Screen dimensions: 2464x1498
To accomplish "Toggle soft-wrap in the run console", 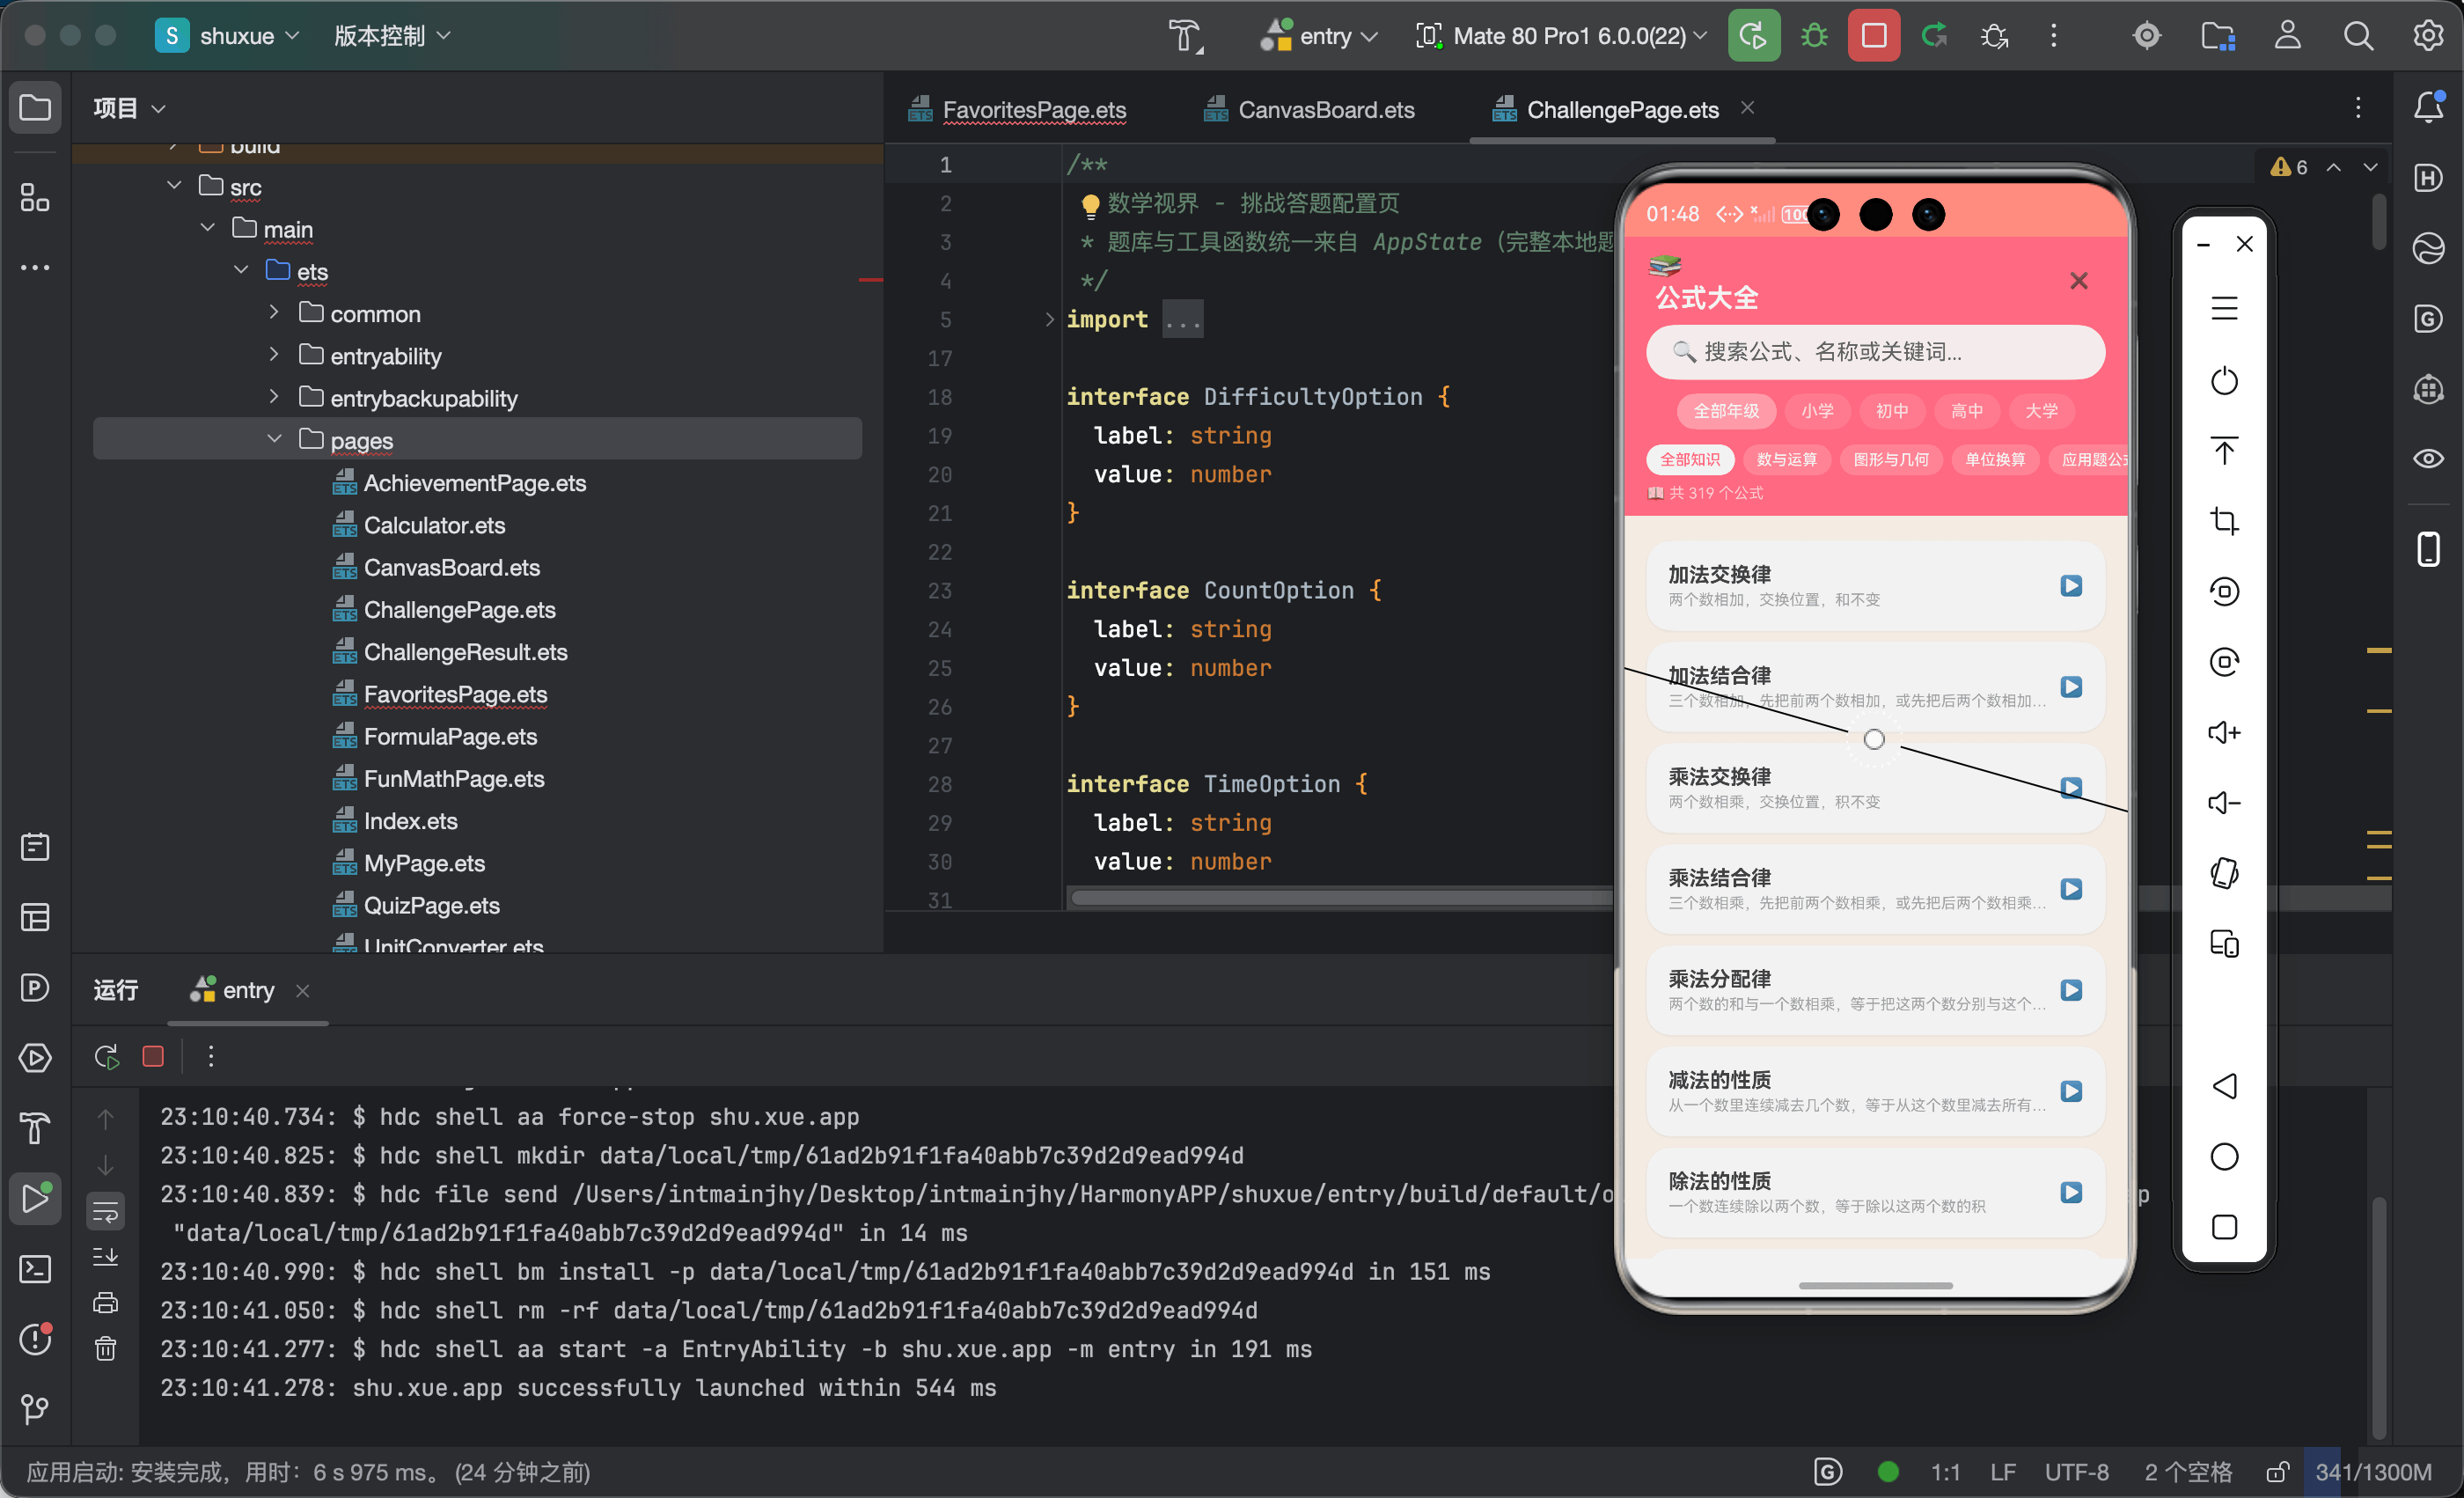I will click(105, 1212).
